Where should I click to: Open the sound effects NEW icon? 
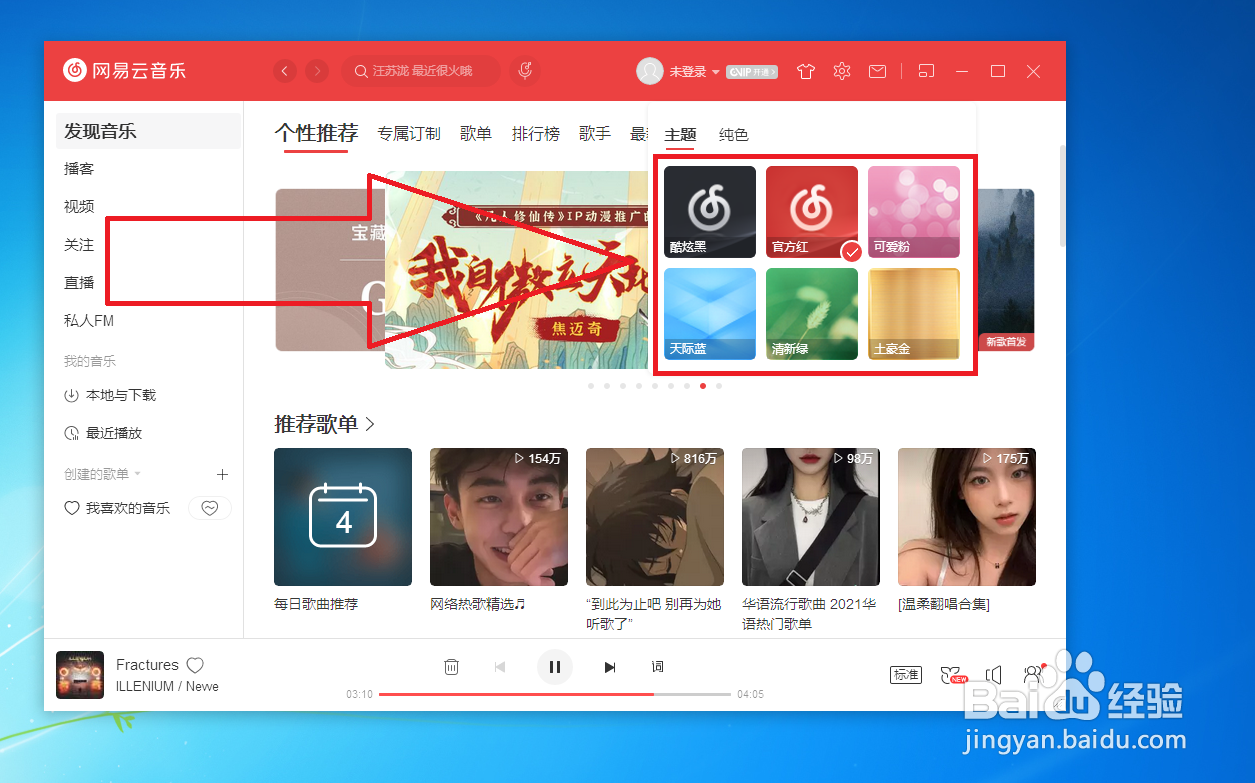pos(954,675)
